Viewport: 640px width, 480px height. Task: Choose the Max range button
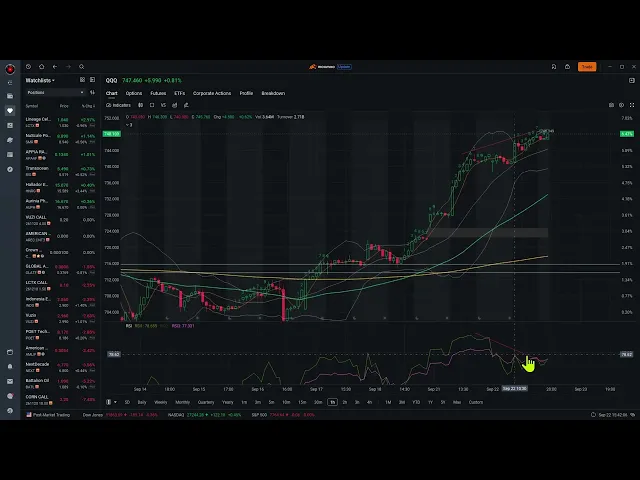tap(457, 402)
